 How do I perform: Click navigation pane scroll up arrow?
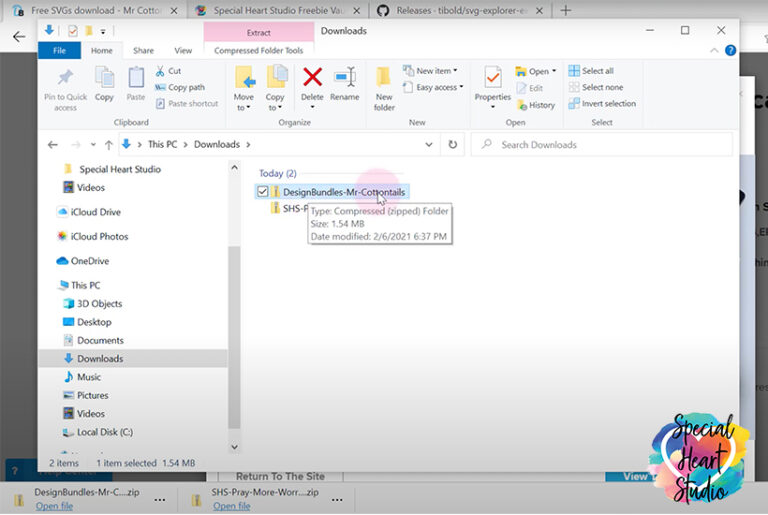(234, 168)
